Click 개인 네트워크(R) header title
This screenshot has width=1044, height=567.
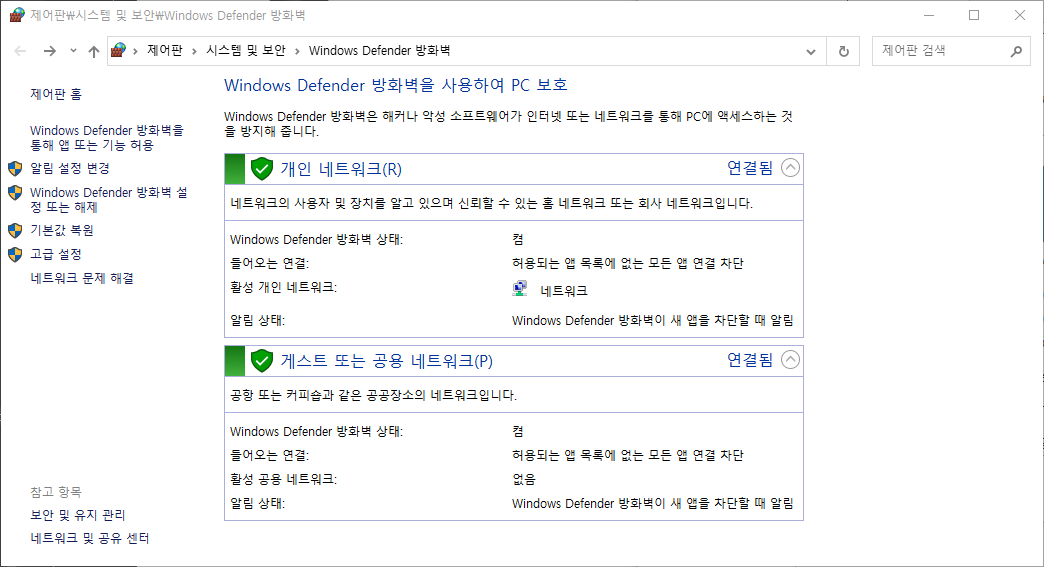(341, 169)
